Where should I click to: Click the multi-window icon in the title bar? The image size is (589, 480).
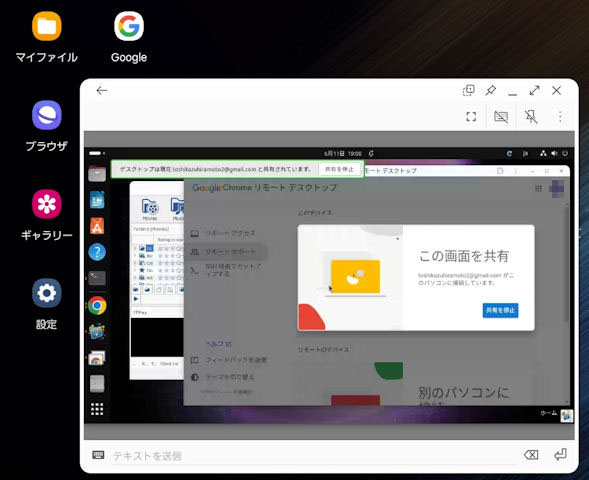point(468,91)
